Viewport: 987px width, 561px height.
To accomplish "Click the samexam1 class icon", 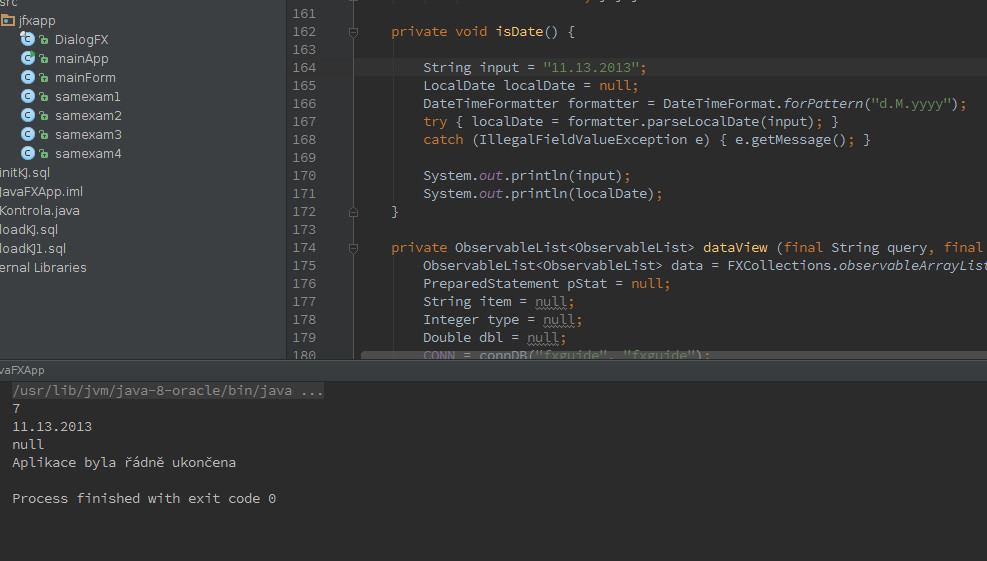I will point(27,96).
